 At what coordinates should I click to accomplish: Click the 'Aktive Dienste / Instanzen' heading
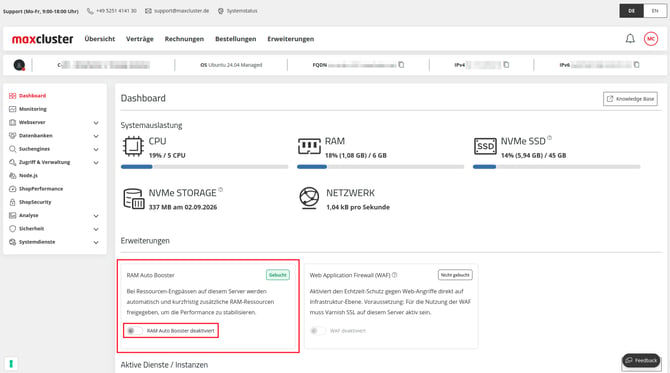tap(164, 365)
